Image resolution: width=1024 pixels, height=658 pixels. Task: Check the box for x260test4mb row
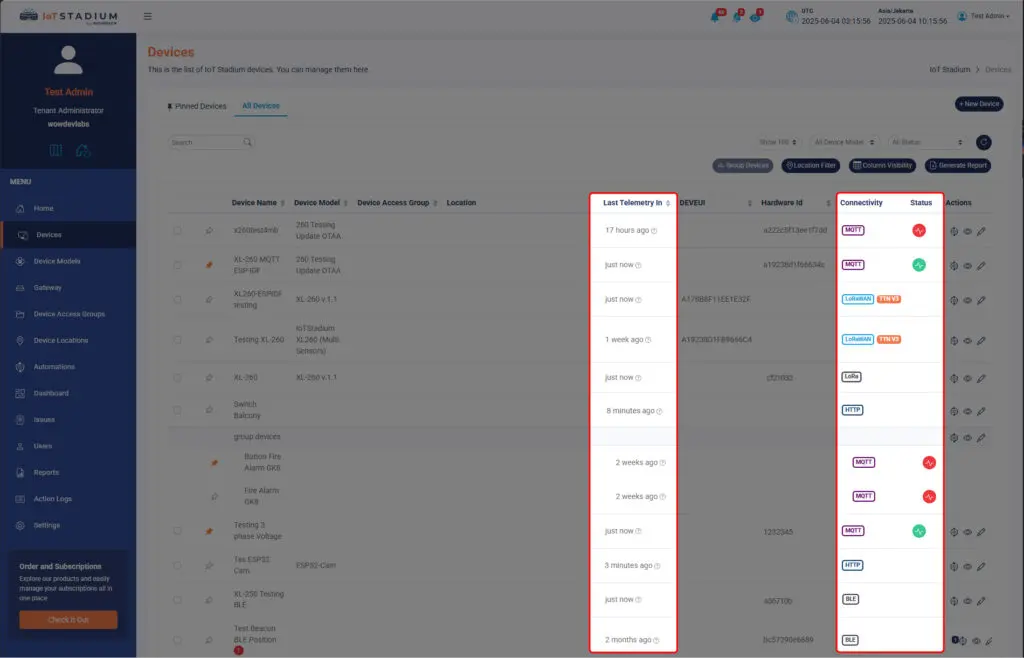177,230
